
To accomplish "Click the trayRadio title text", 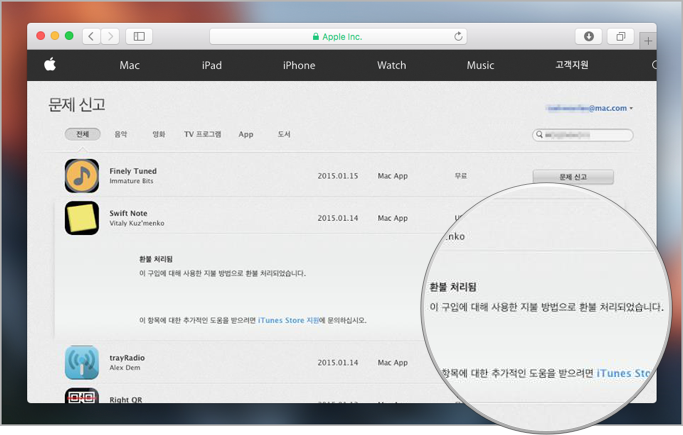I will tap(127, 358).
